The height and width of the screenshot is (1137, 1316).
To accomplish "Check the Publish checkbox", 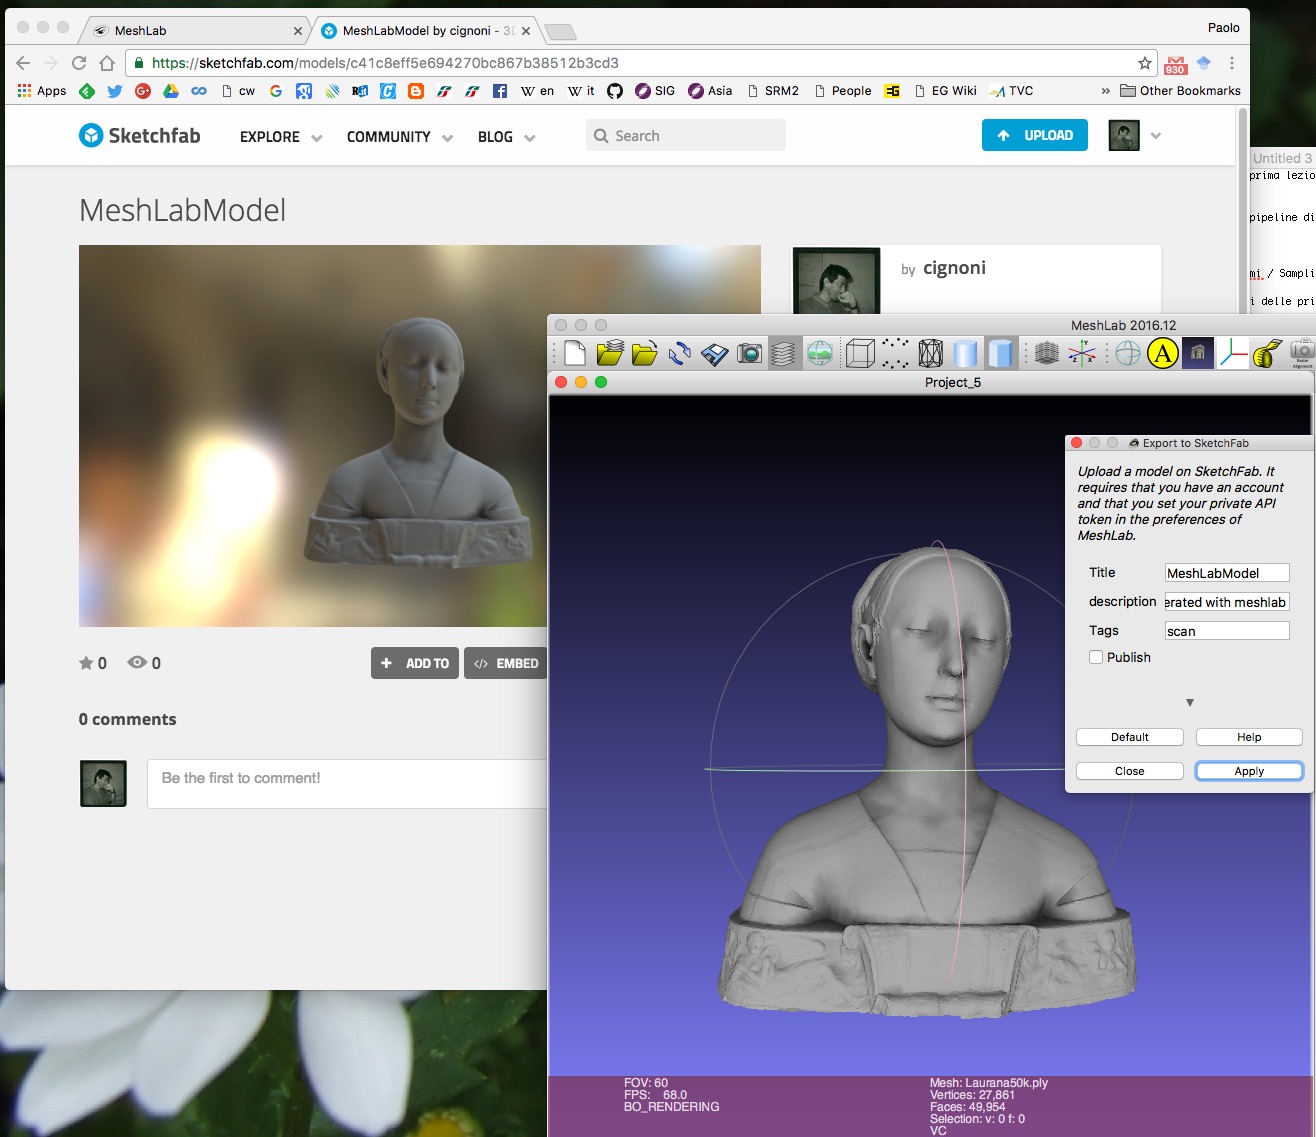I will coord(1096,657).
